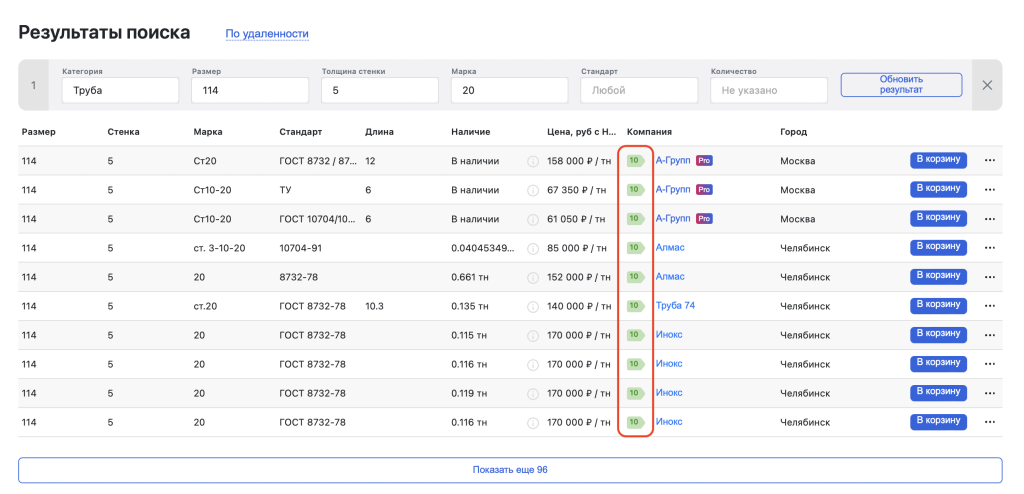Click info icon beside 158 000 ₽ price
The height and width of the screenshot is (494, 1024).
click(x=533, y=161)
